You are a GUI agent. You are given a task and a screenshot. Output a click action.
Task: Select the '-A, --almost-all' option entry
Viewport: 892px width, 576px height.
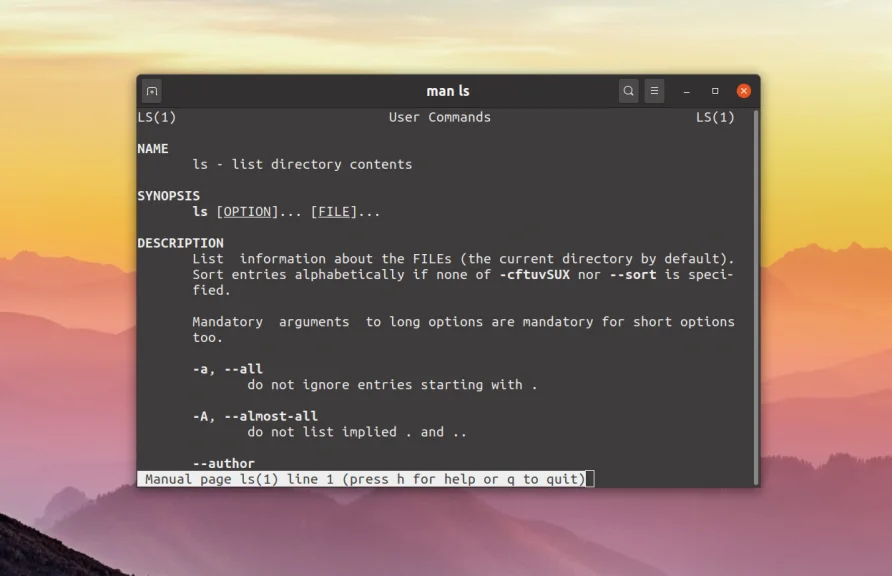(256, 415)
